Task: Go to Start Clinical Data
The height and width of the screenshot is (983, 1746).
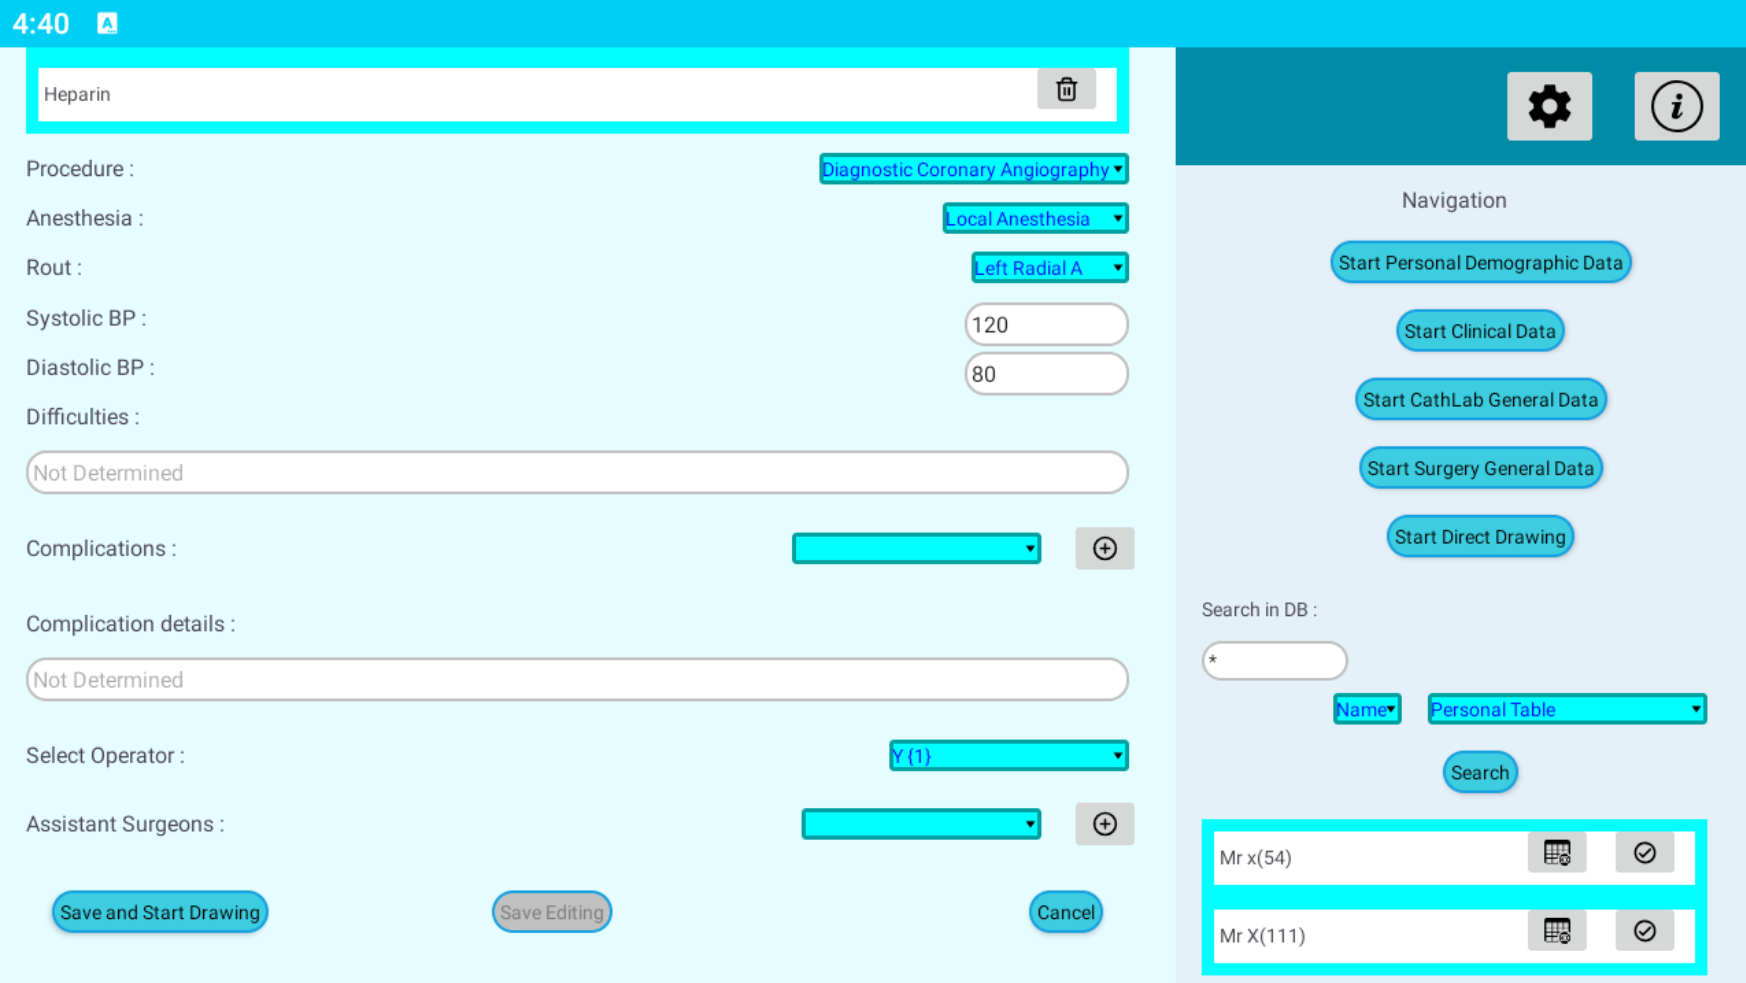Action: [x=1479, y=331]
